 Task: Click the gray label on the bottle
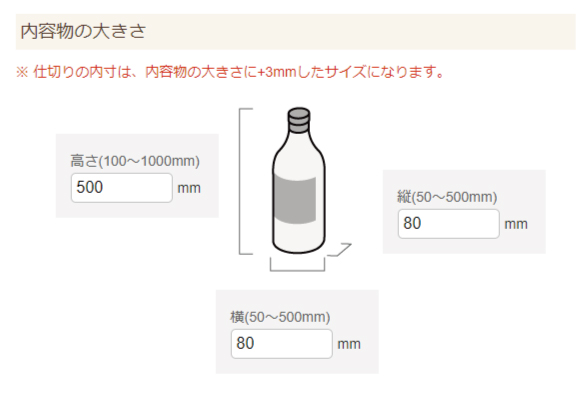pyautogui.click(x=295, y=198)
